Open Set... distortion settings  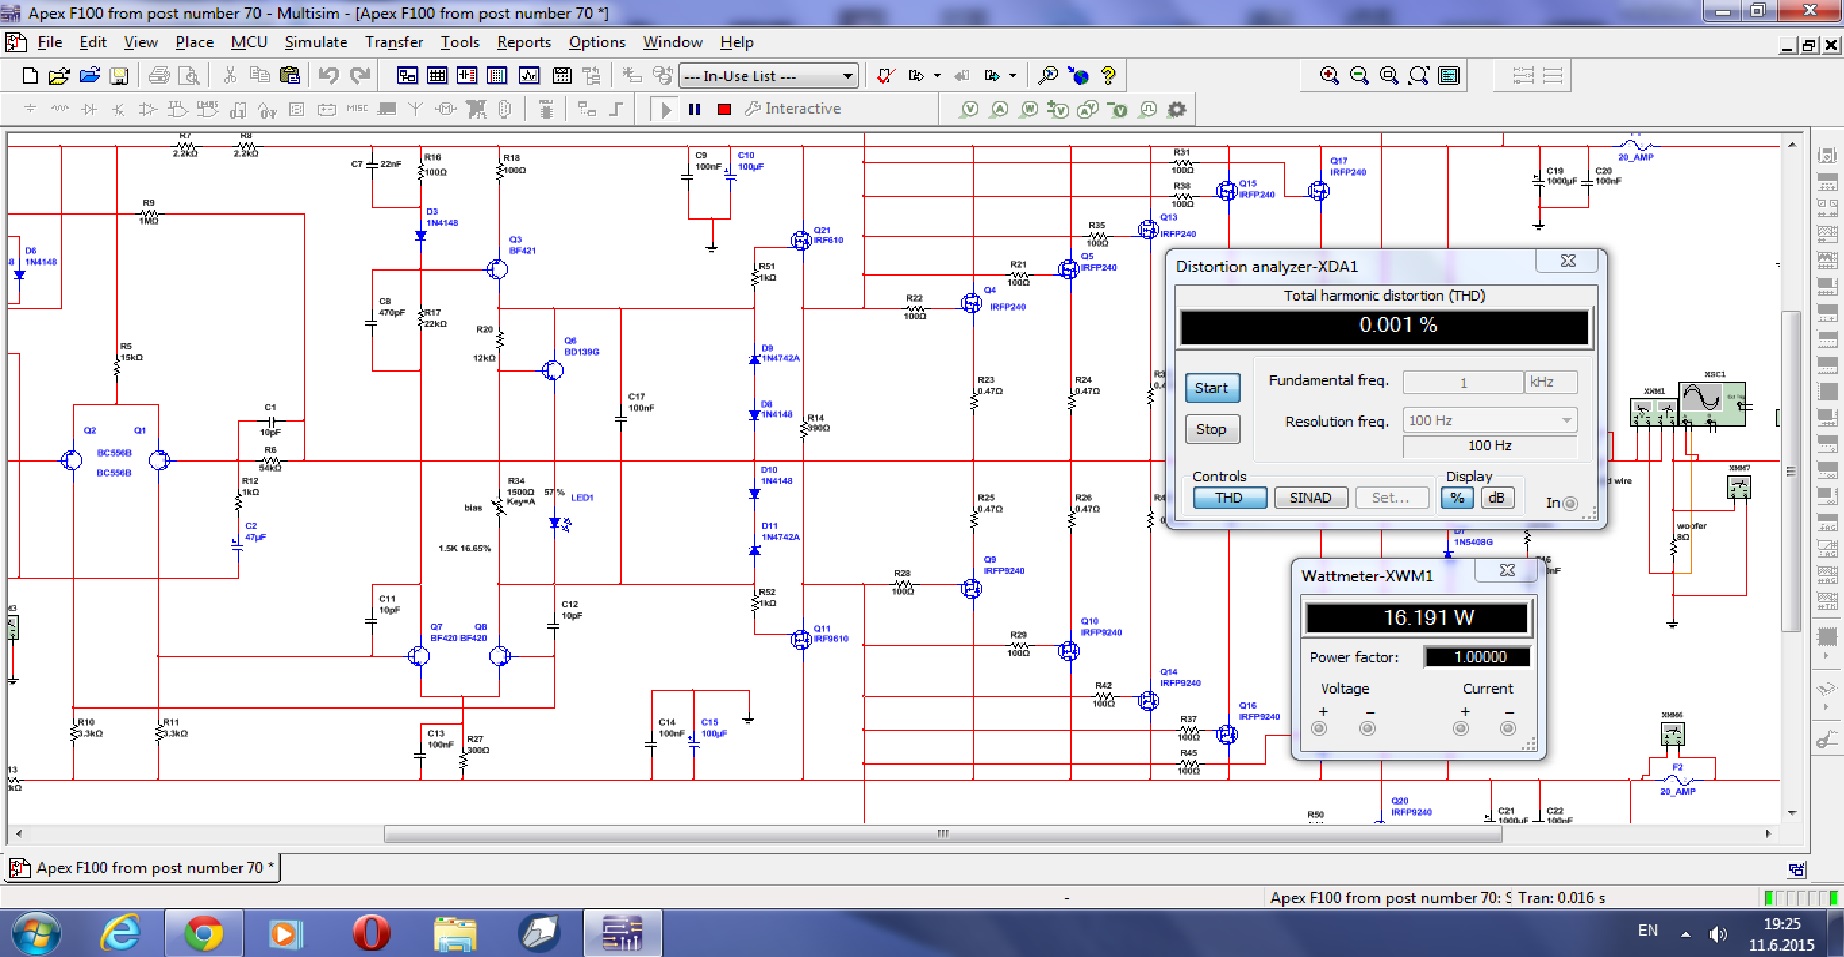tap(1391, 498)
